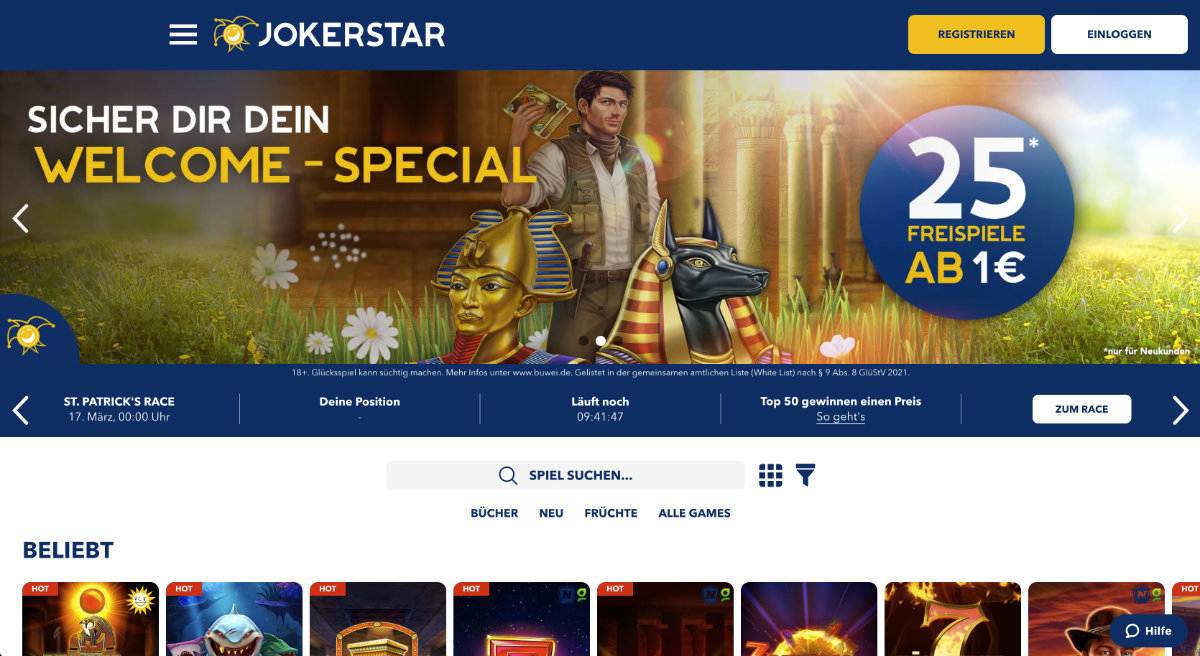Screen dimensions: 1200x656
Task: Click the EINLOGGEN button
Action: click(x=1119, y=34)
